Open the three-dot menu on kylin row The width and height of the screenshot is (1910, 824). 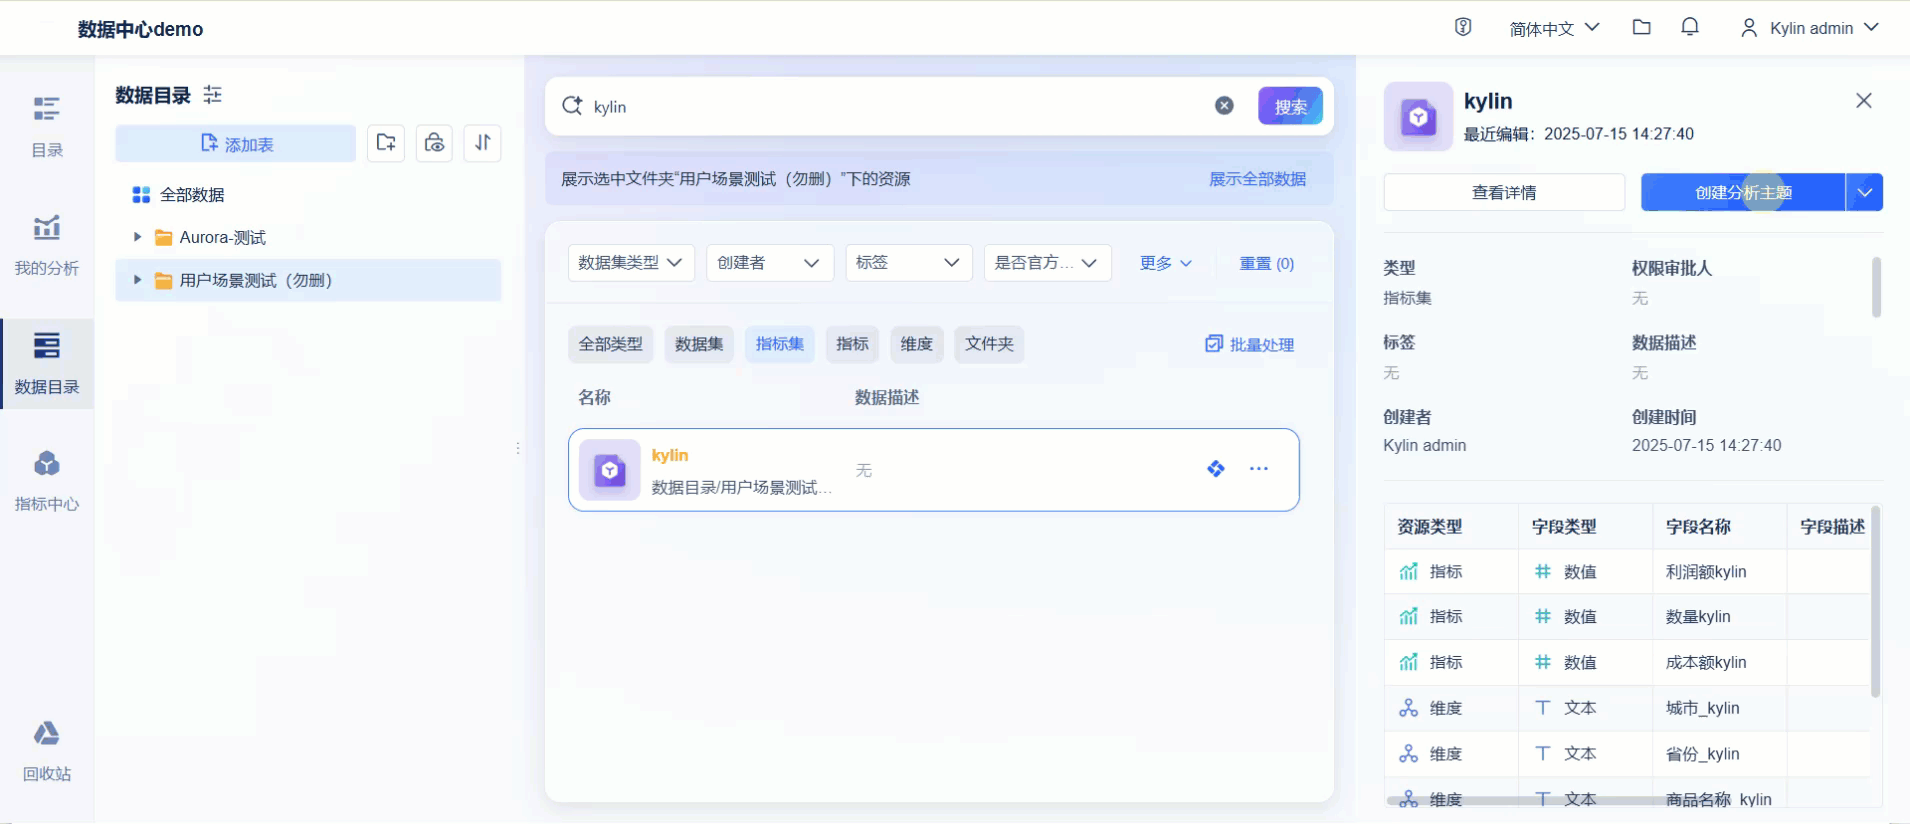coord(1259,469)
